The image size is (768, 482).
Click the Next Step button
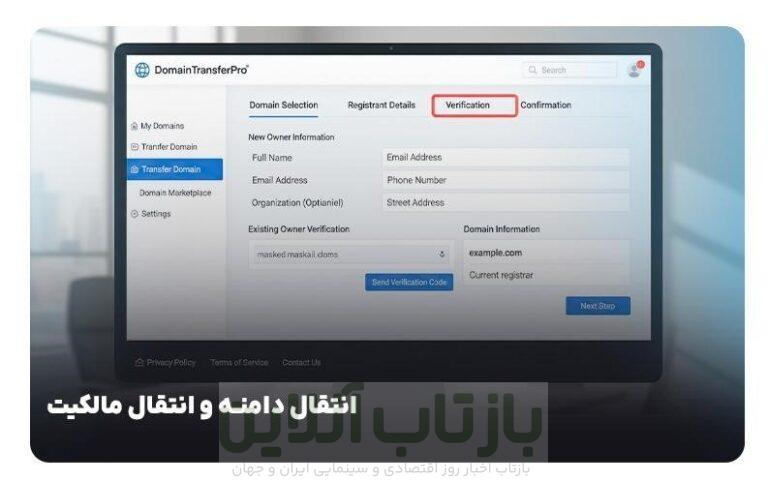coord(598,306)
